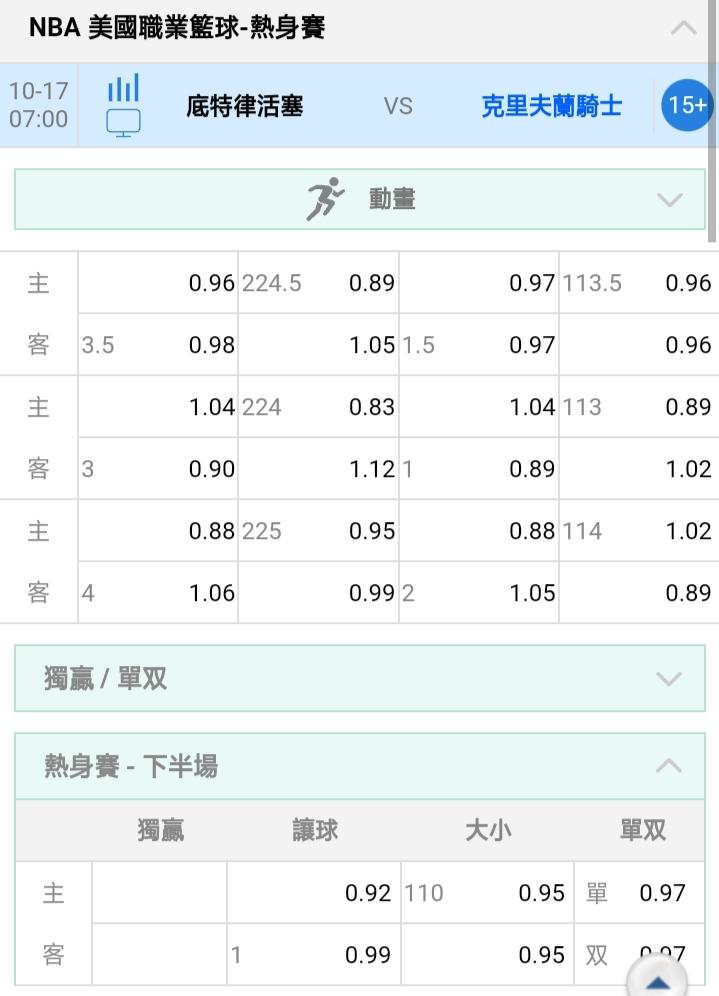
Task: Open team 底特律活塞
Action: [245, 106]
